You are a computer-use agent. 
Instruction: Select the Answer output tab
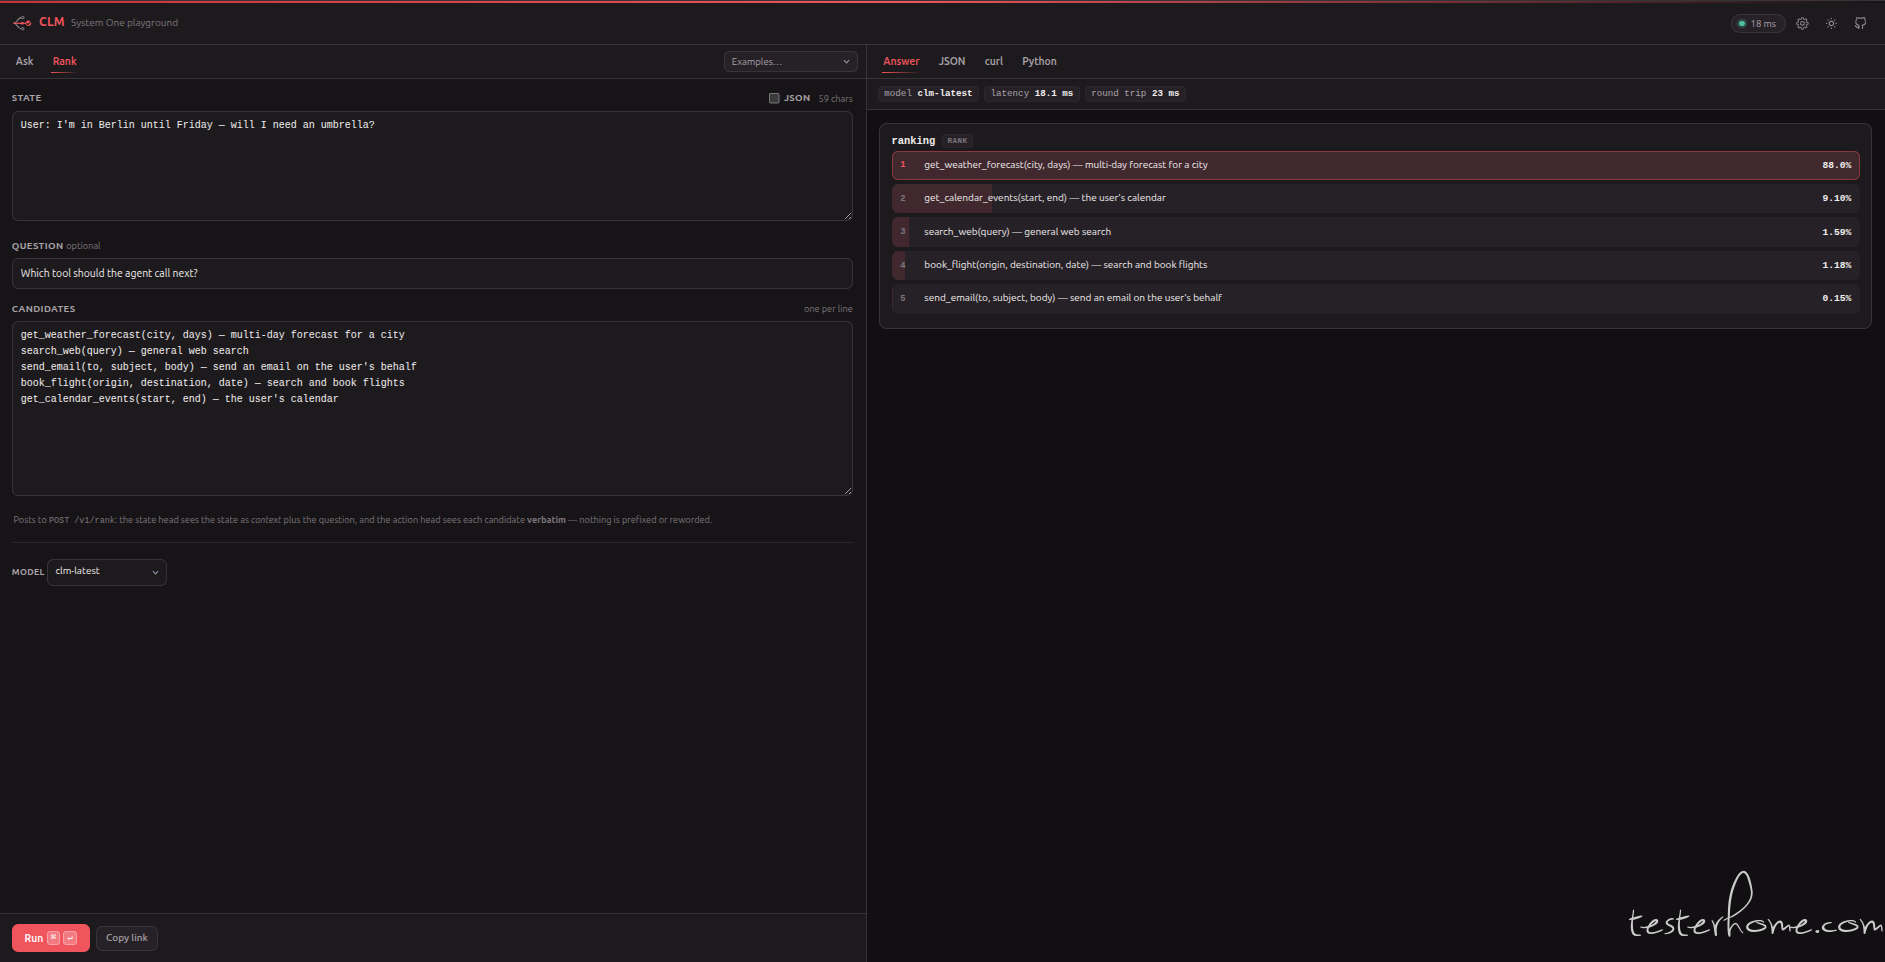[901, 61]
